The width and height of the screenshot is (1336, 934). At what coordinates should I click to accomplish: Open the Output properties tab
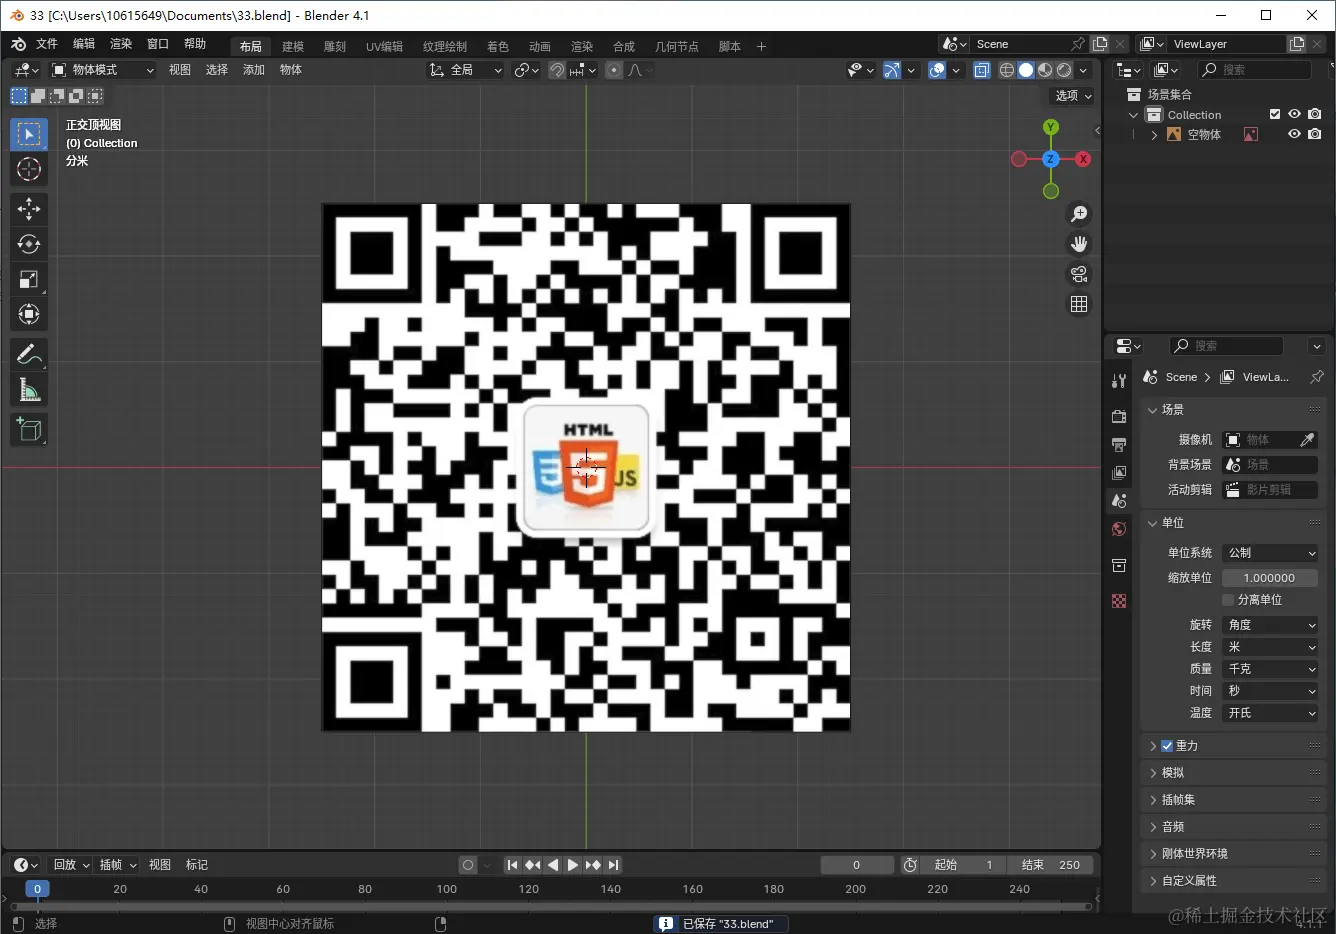[x=1119, y=444]
